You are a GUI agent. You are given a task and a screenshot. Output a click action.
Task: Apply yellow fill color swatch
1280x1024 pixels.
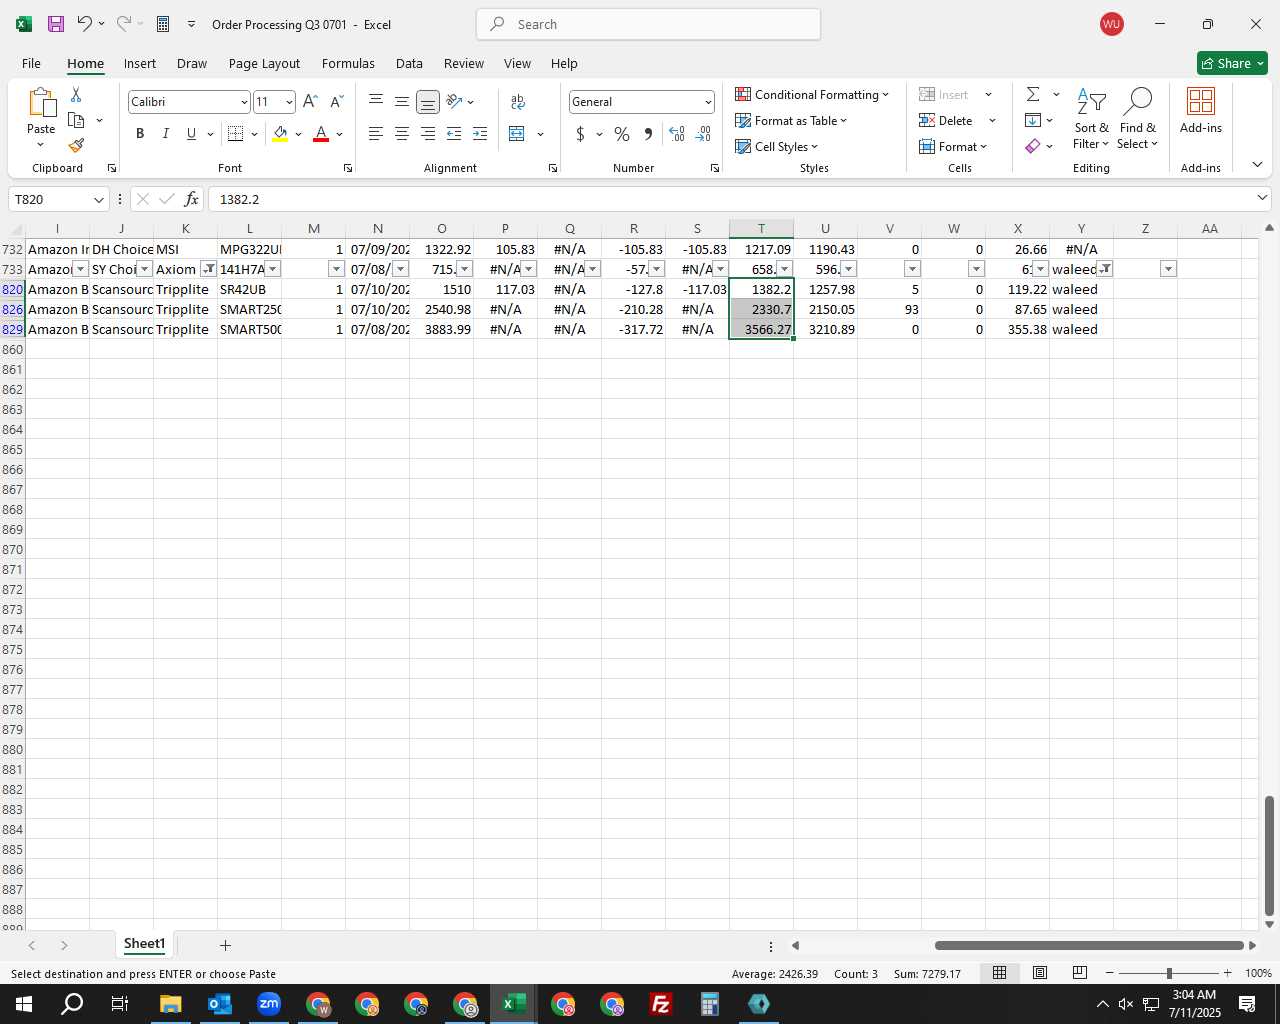(x=280, y=134)
